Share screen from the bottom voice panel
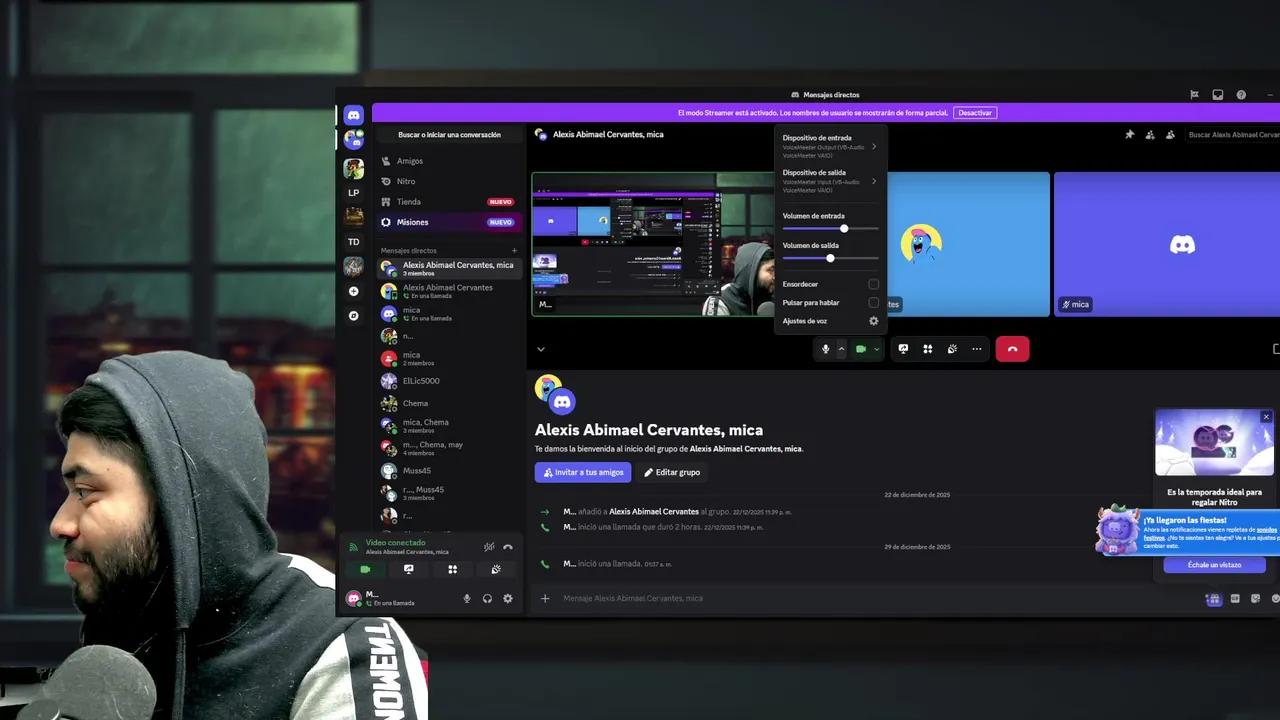Viewport: 1280px width, 720px height. [409, 569]
